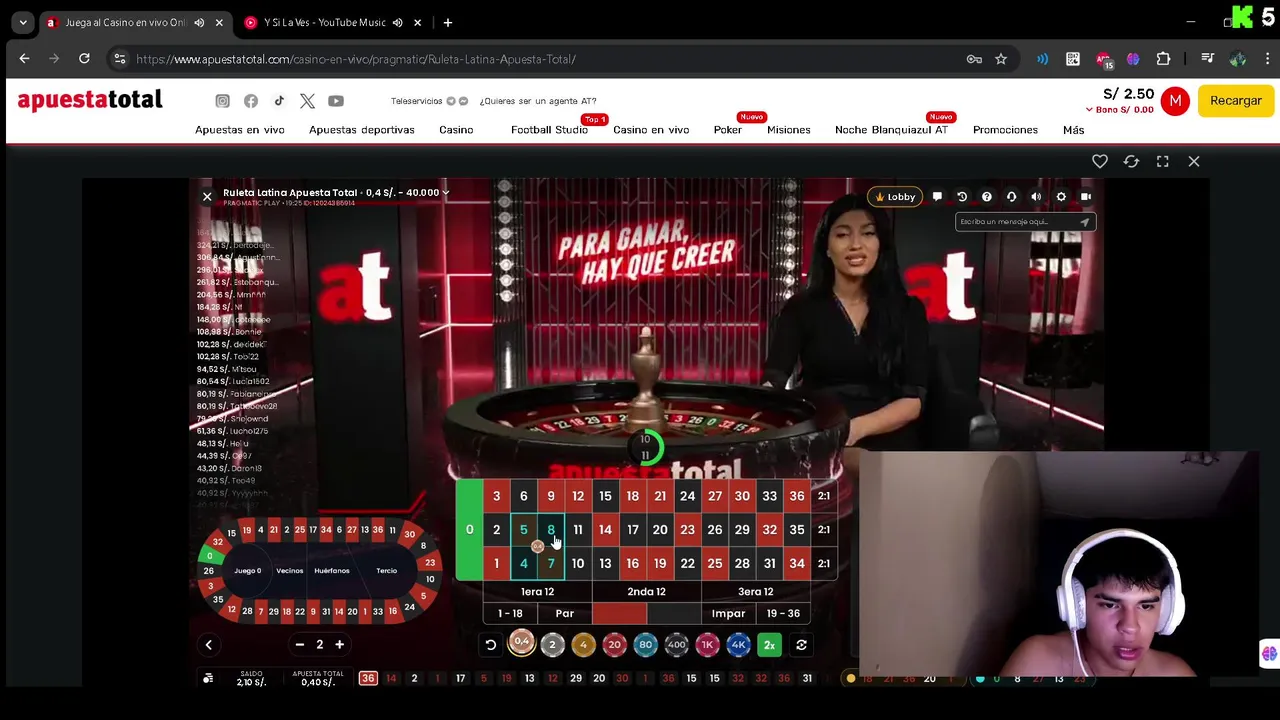Bet on number 17 on the table
The width and height of the screenshot is (1280, 720).
[632, 530]
